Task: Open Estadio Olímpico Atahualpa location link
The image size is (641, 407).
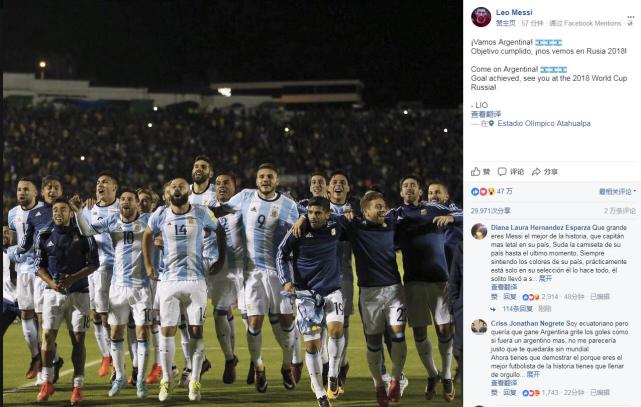Action: point(544,123)
